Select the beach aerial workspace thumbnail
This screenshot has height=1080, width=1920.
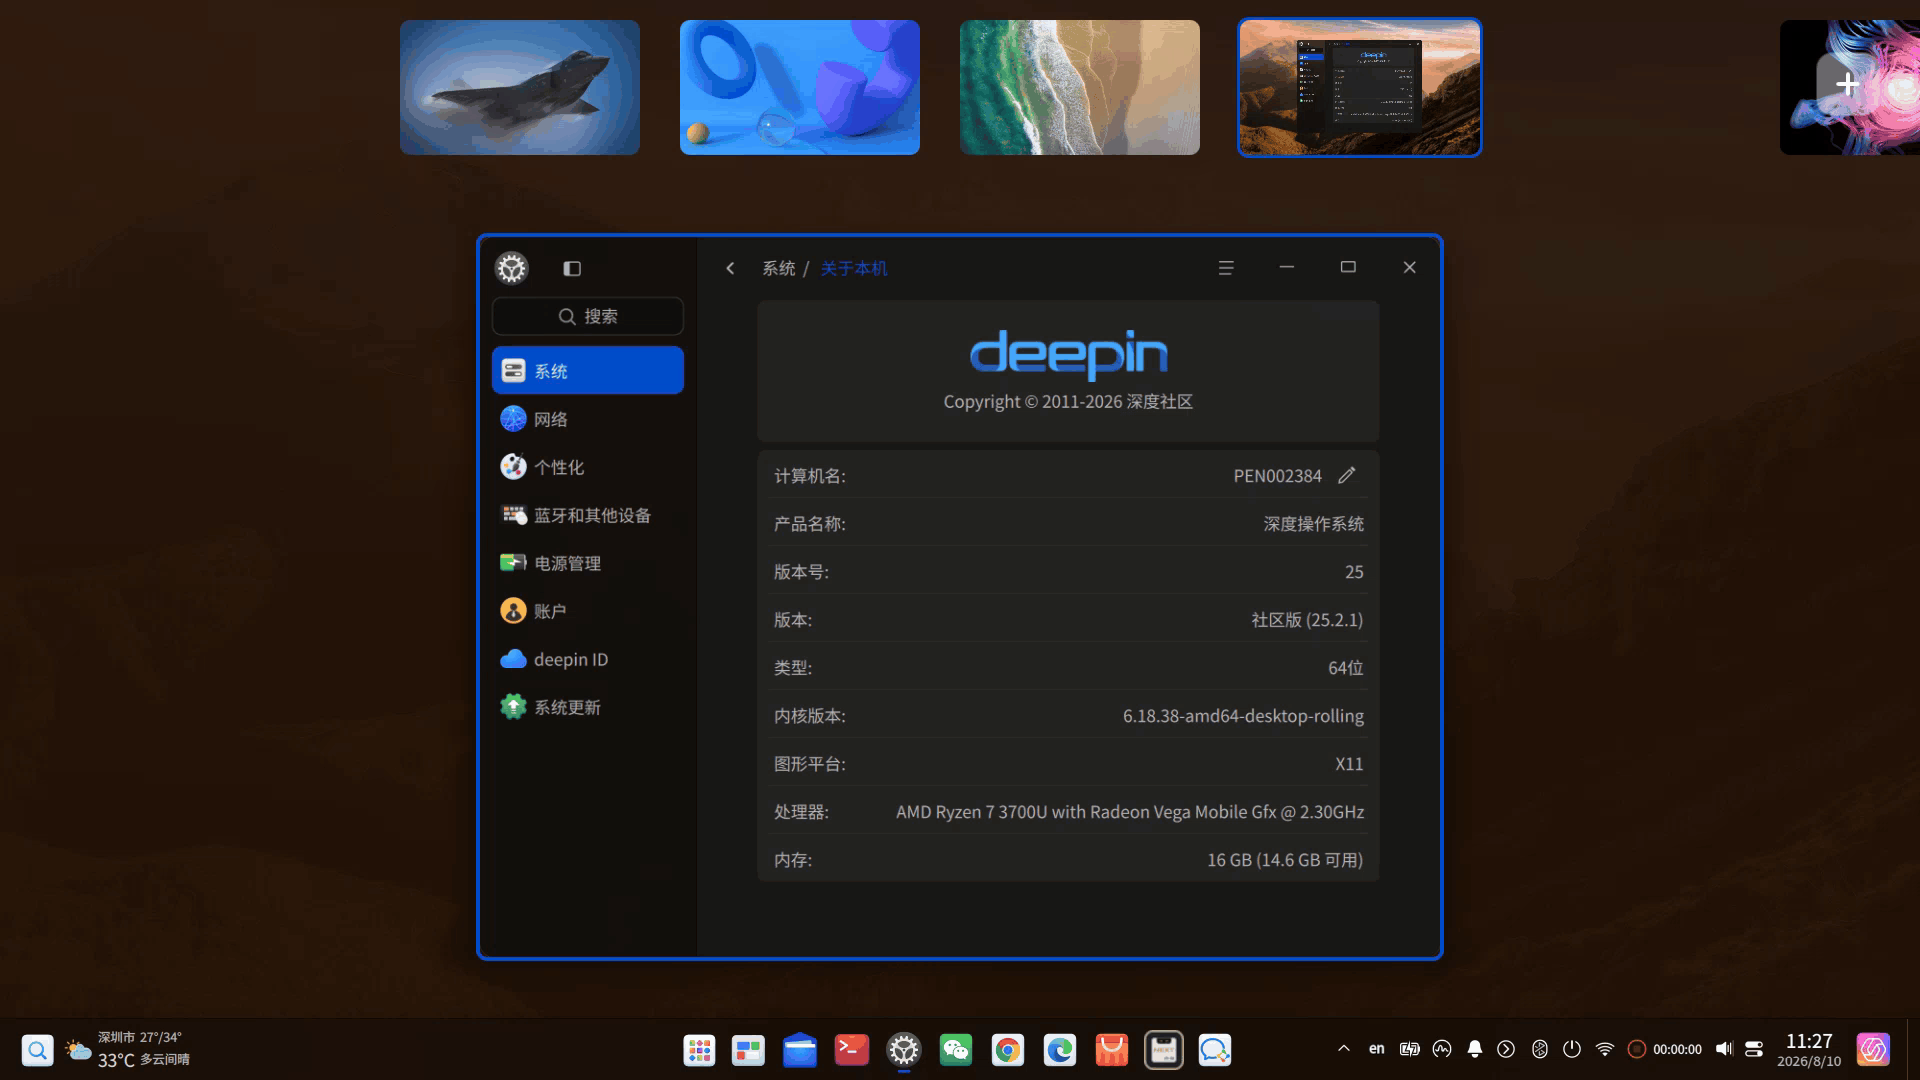1080,87
